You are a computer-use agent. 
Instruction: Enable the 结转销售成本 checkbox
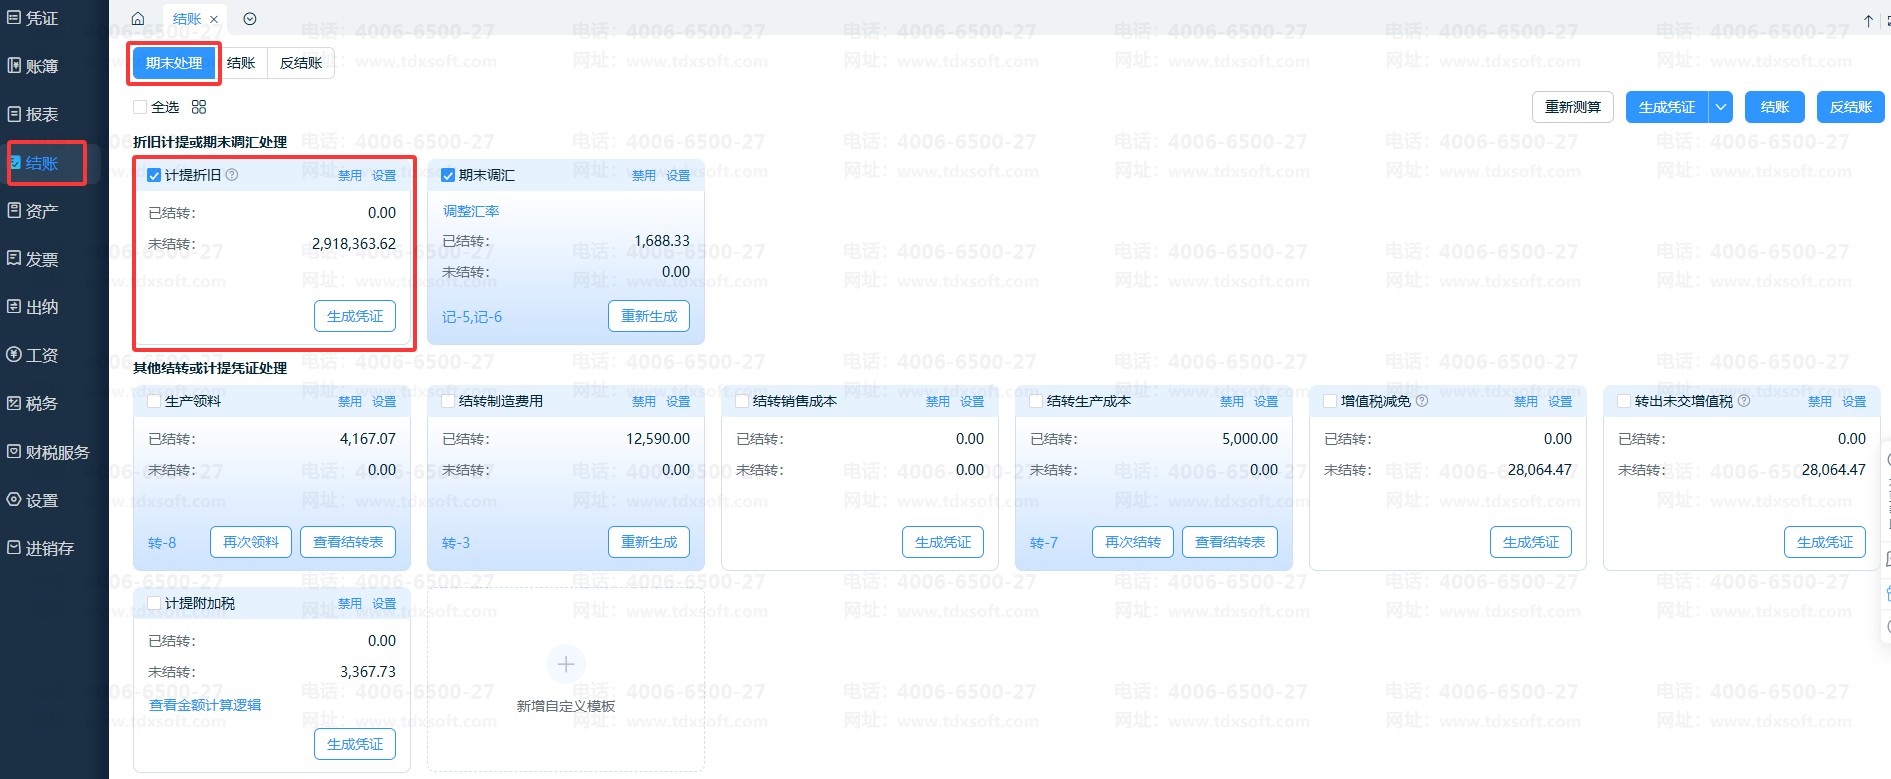tap(742, 401)
